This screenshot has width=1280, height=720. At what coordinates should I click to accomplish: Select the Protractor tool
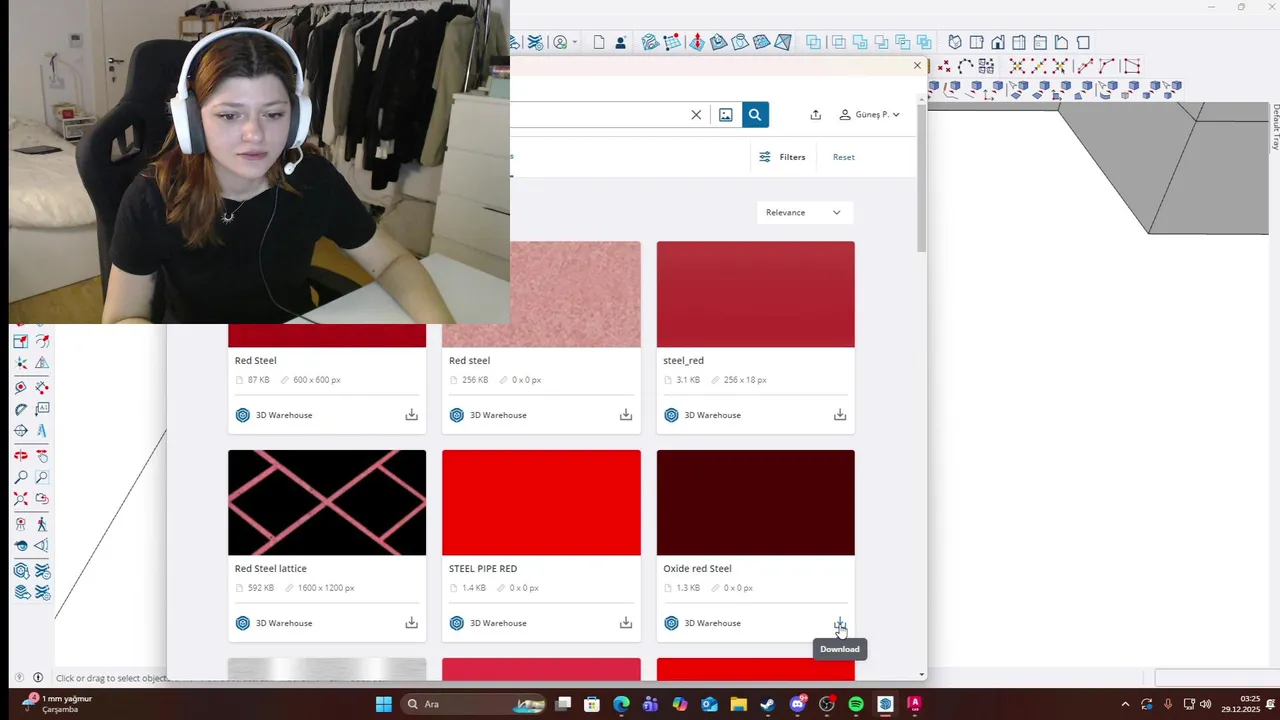(x=21, y=408)
